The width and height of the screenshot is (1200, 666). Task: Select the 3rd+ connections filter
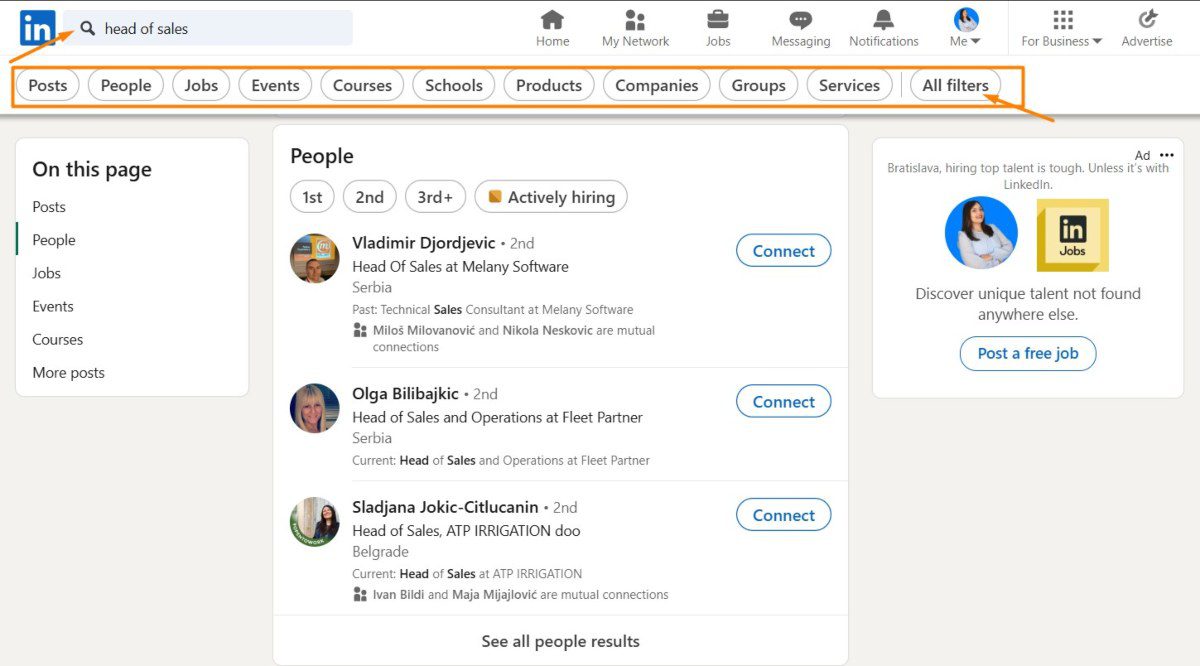click(x=436, y=197)
